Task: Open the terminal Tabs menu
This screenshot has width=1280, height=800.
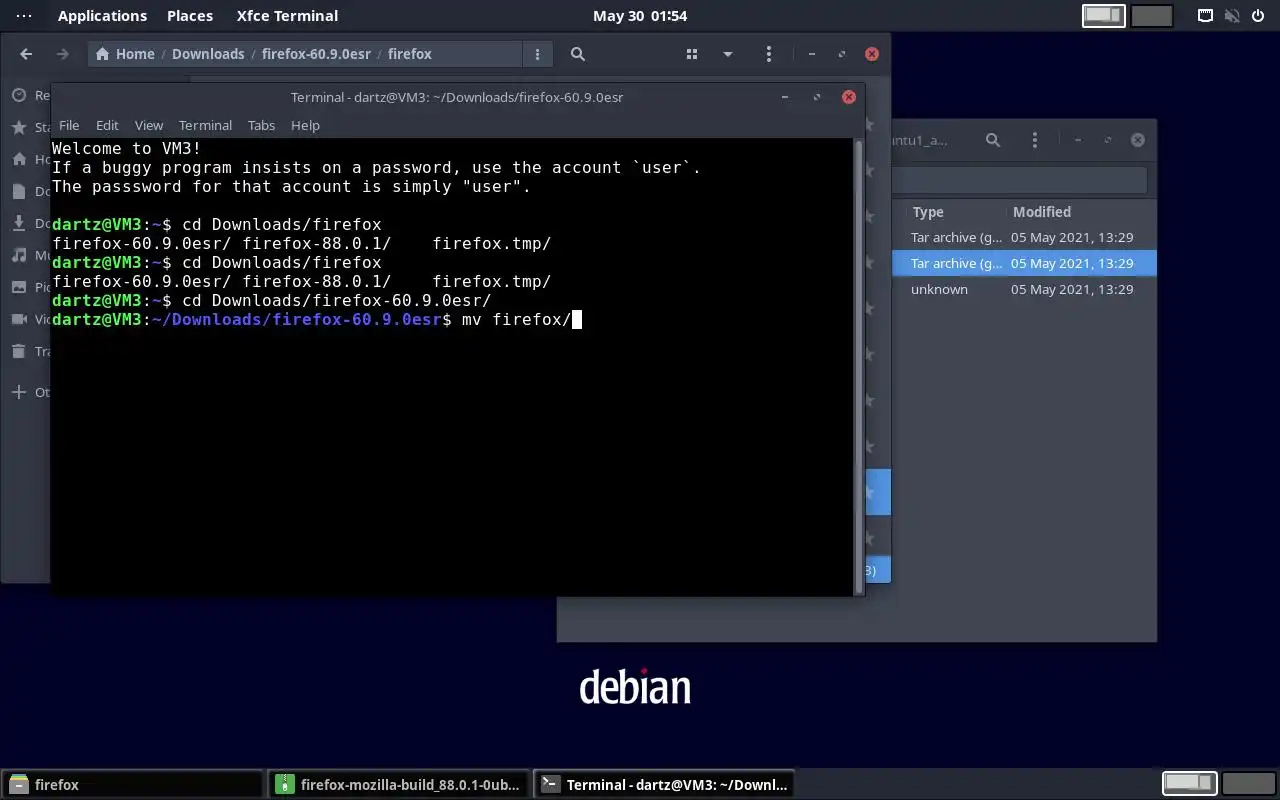Action: coord(261,125)
